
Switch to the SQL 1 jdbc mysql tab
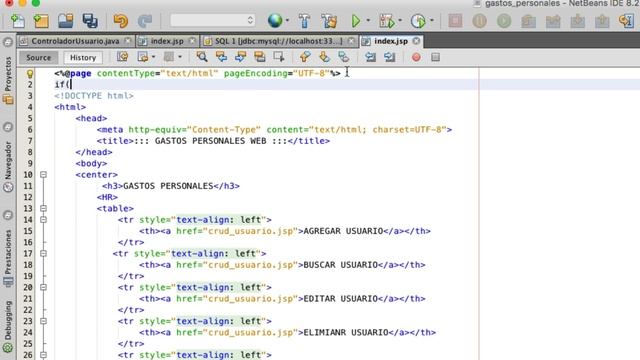(278, 41)
